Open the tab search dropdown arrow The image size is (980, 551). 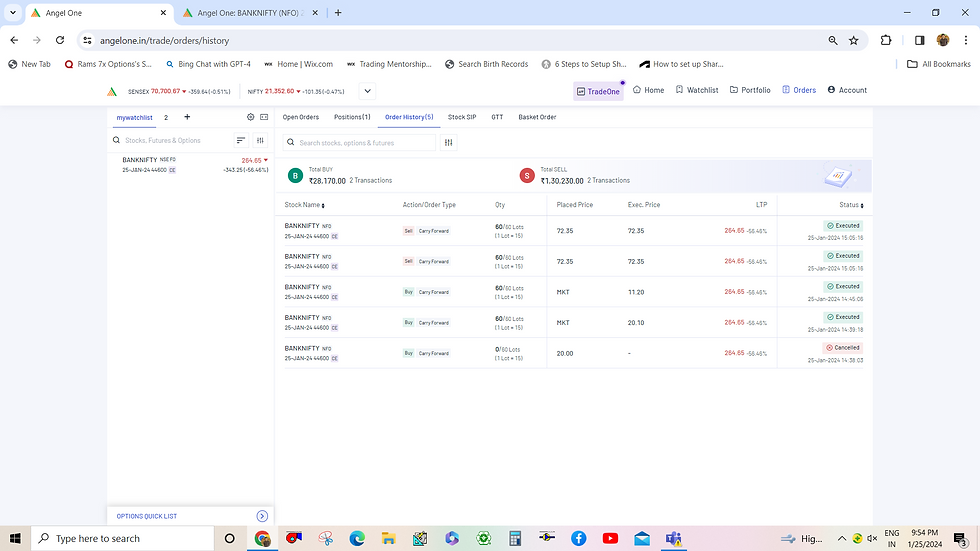pos(12,12)
